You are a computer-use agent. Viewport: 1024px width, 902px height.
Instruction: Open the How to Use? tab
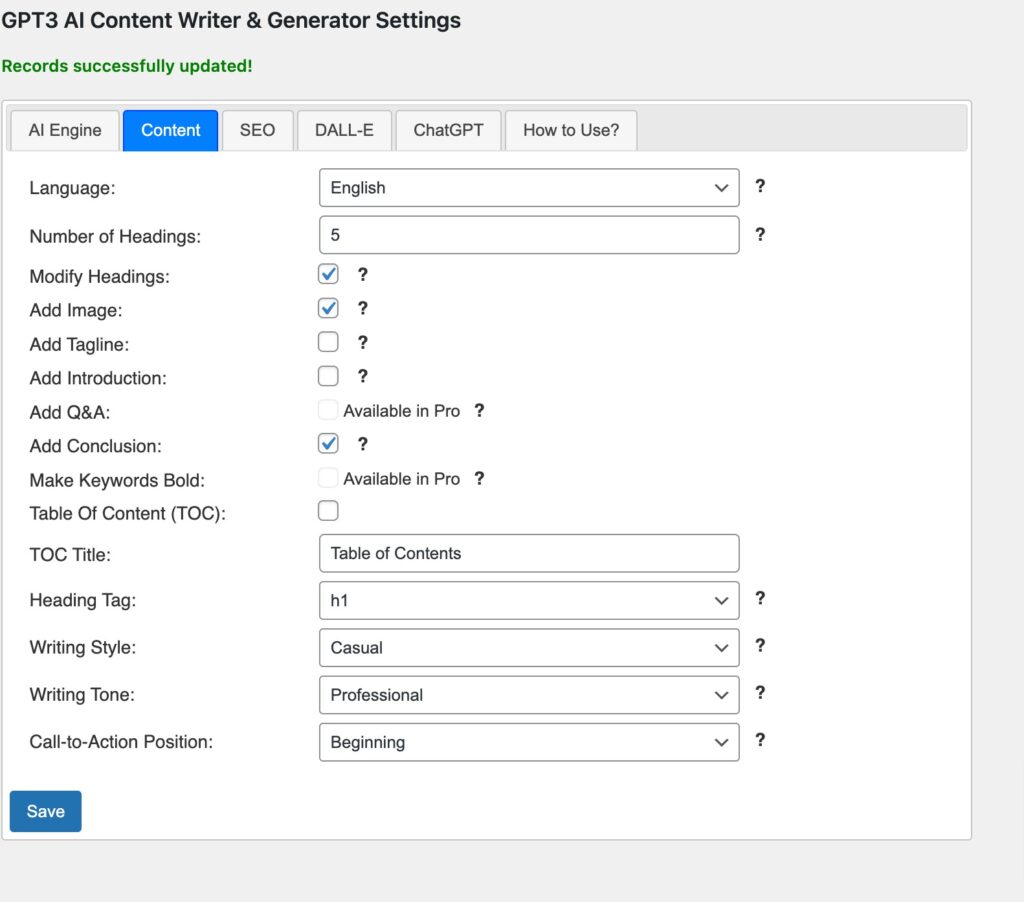pyautogui.click(x=571, y=131)
